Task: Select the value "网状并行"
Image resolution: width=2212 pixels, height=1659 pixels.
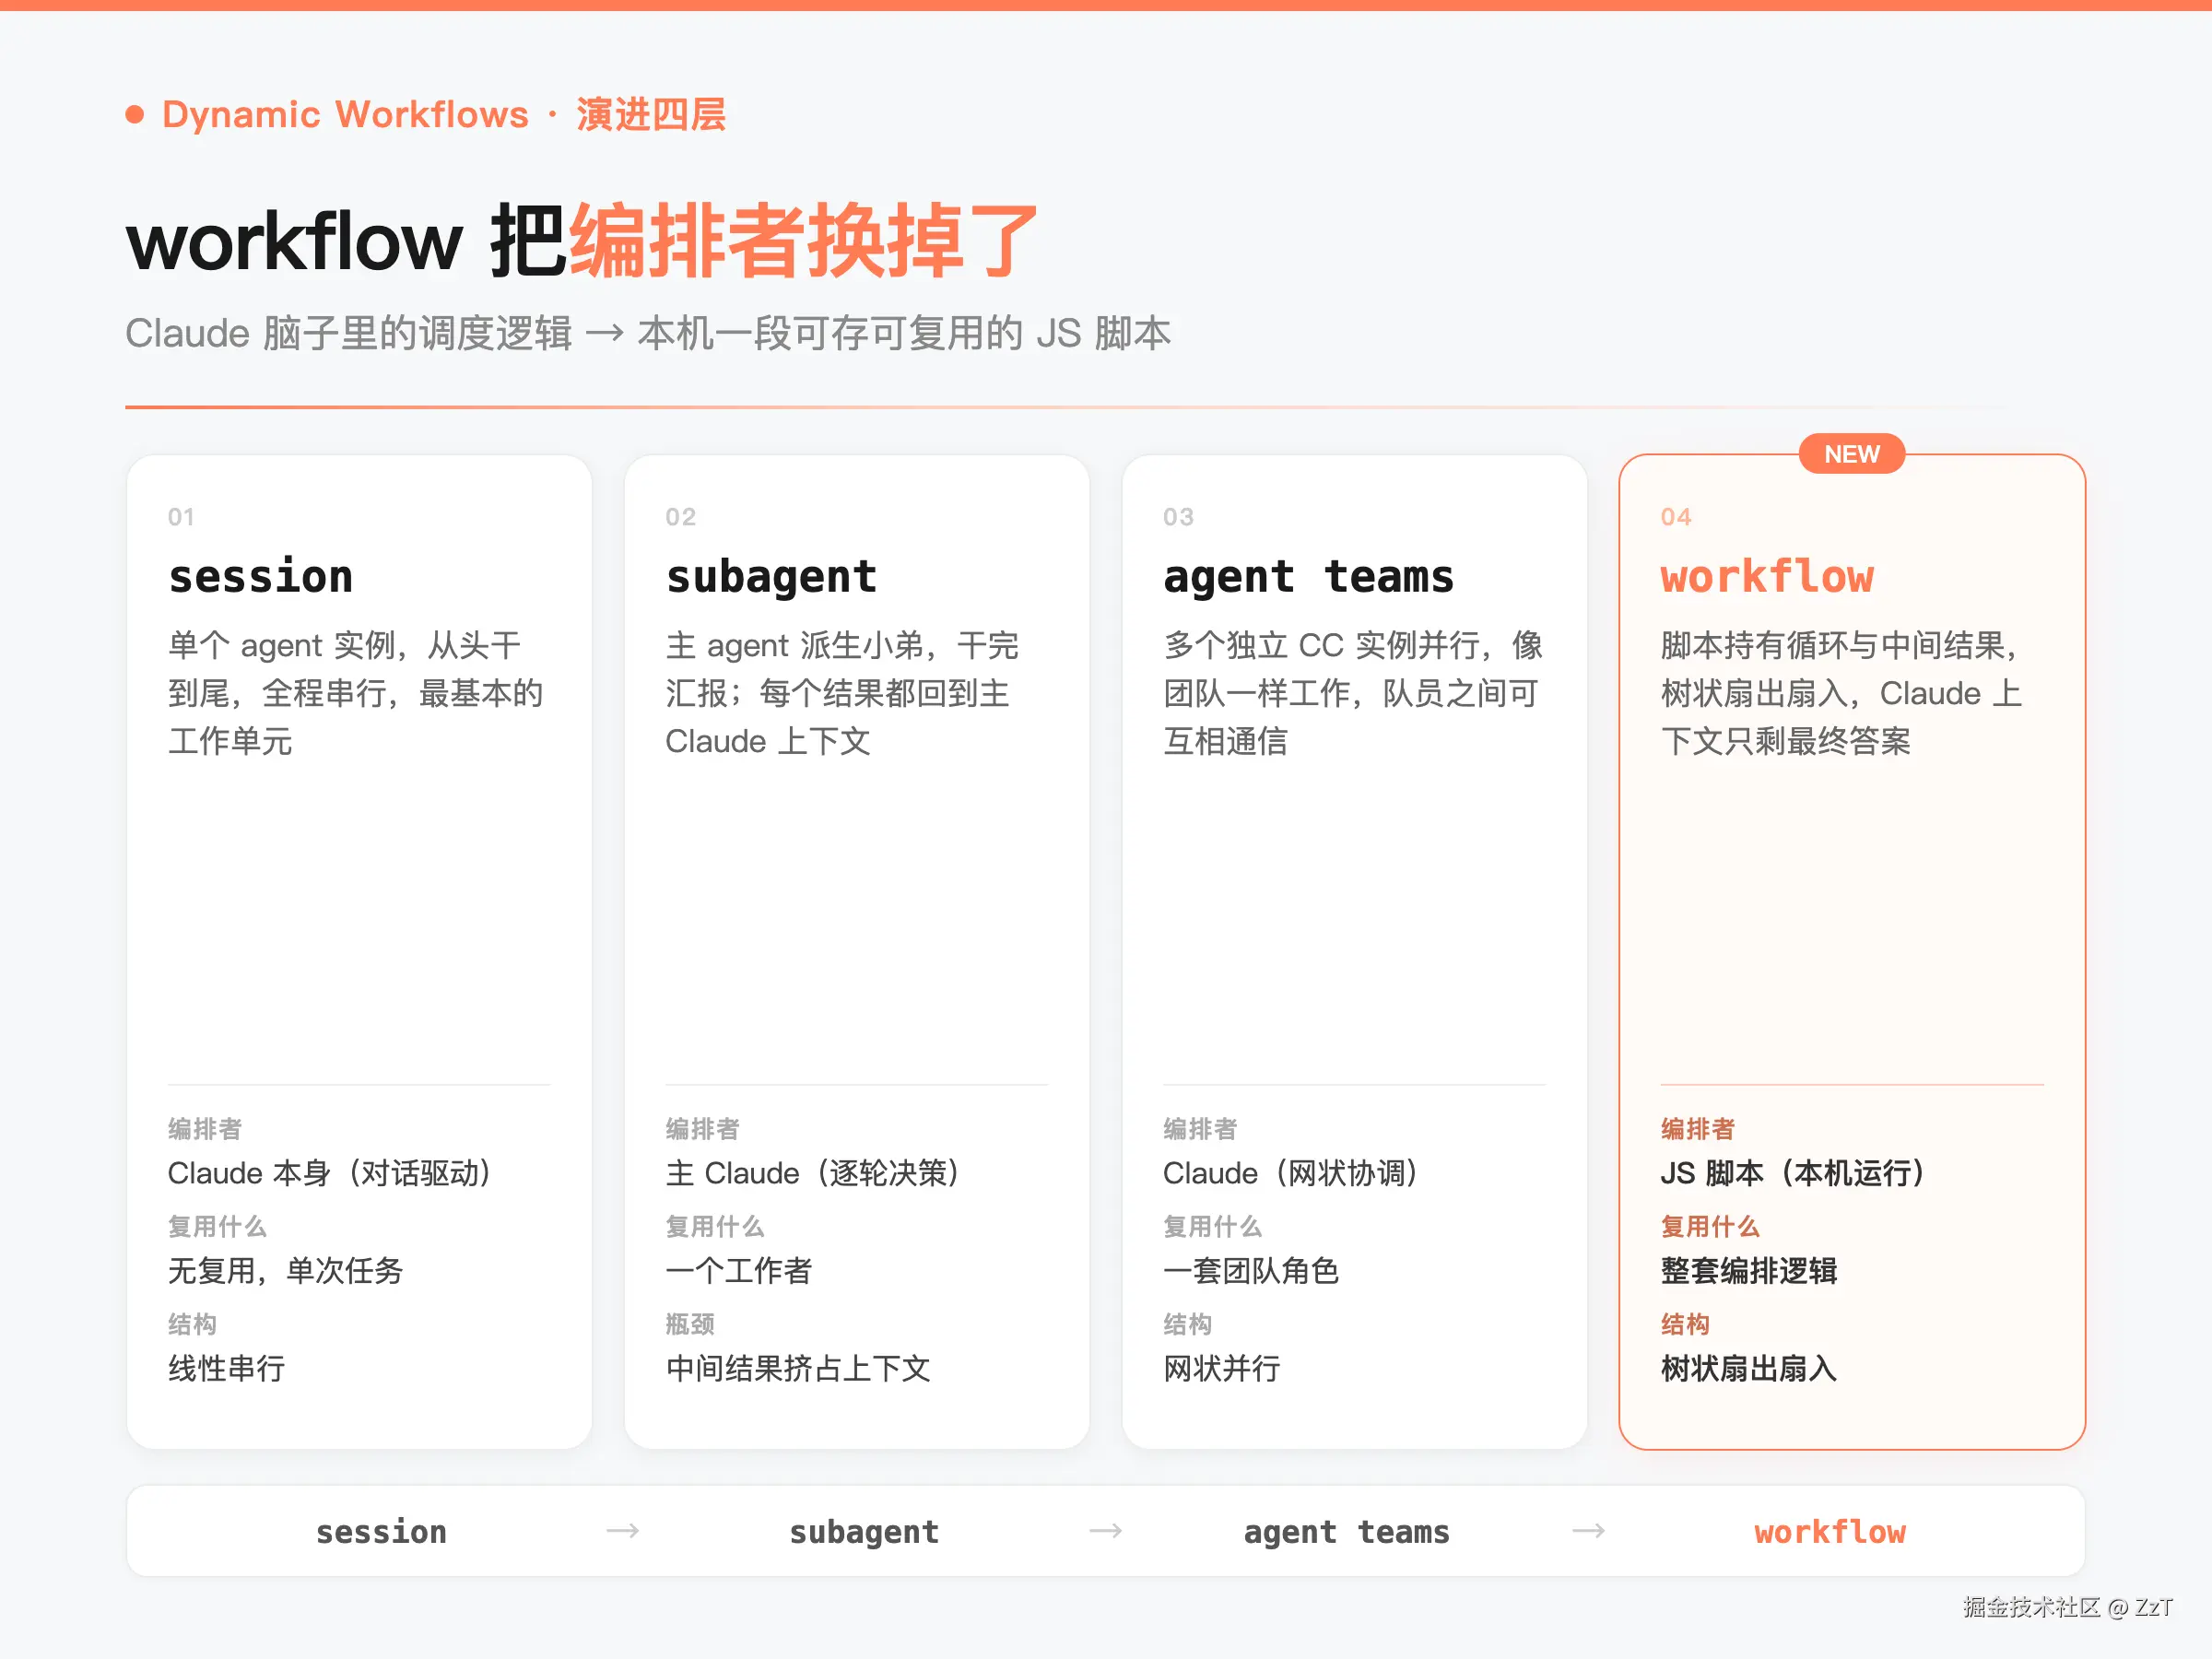Action: (1222, 1369)
